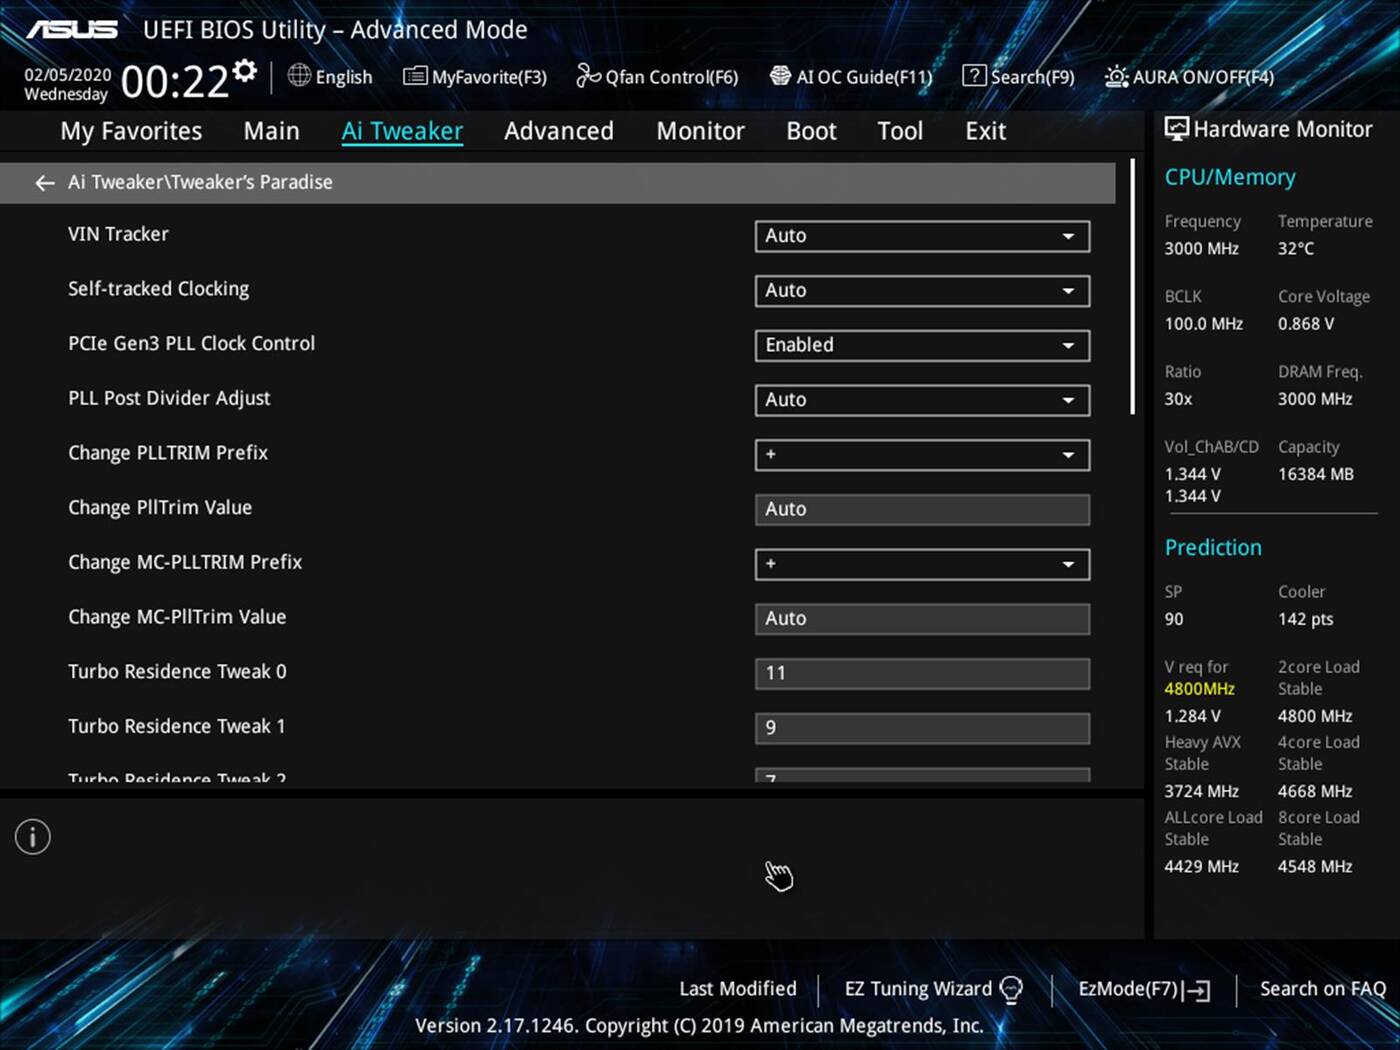The height and width of the screenshot is (1050, 1400).
Task: Click the back arrow to leave Tweaker's Paradise
Action: pyautogui.click(x=44, y=182)
